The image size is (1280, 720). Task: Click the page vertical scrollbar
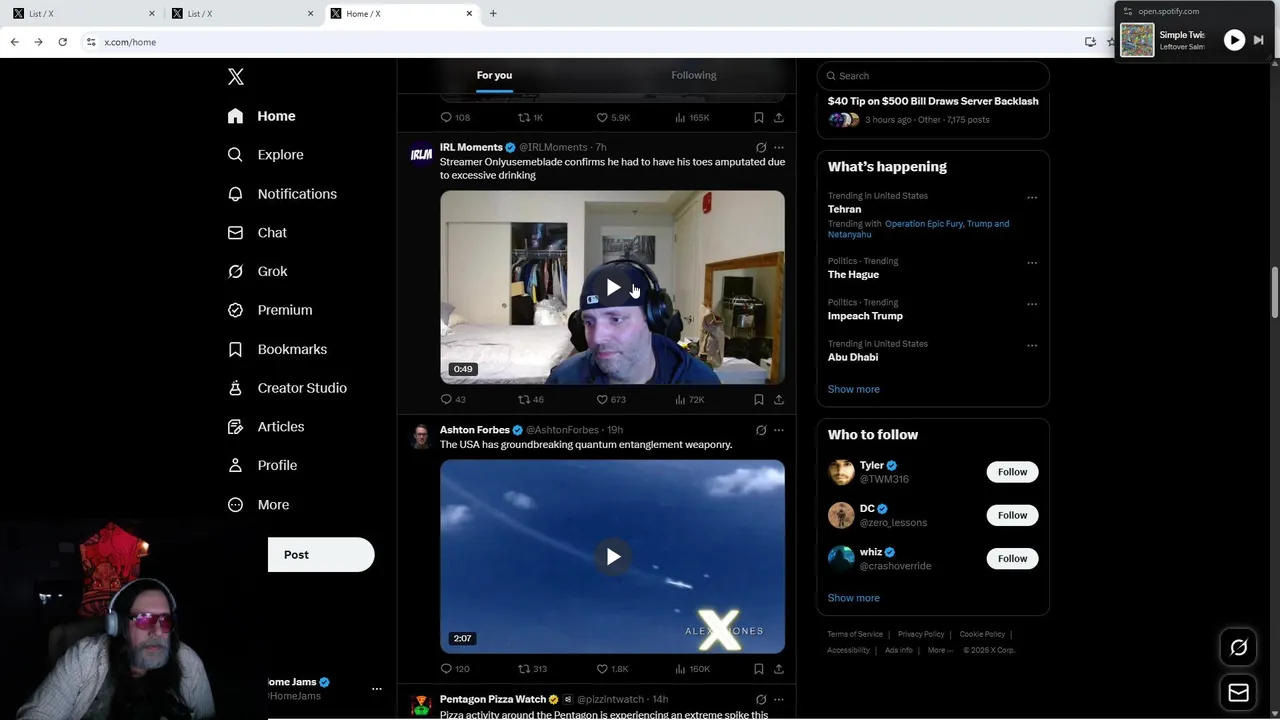1275,293
